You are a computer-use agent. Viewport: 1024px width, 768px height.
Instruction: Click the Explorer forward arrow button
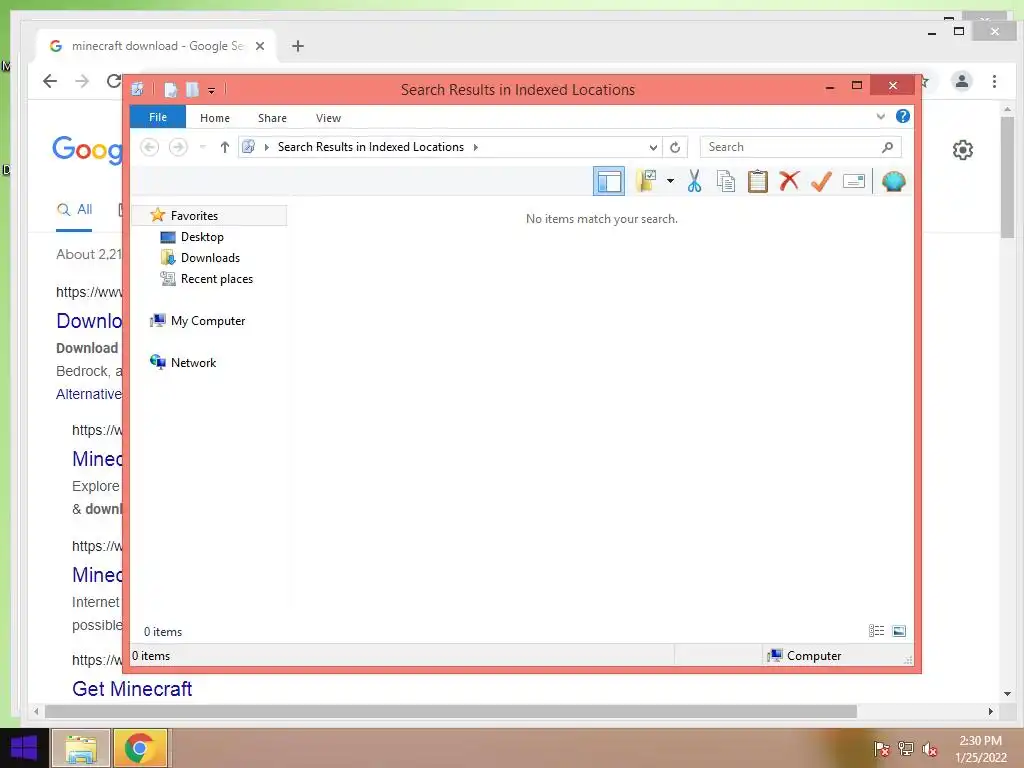point(178,147)
